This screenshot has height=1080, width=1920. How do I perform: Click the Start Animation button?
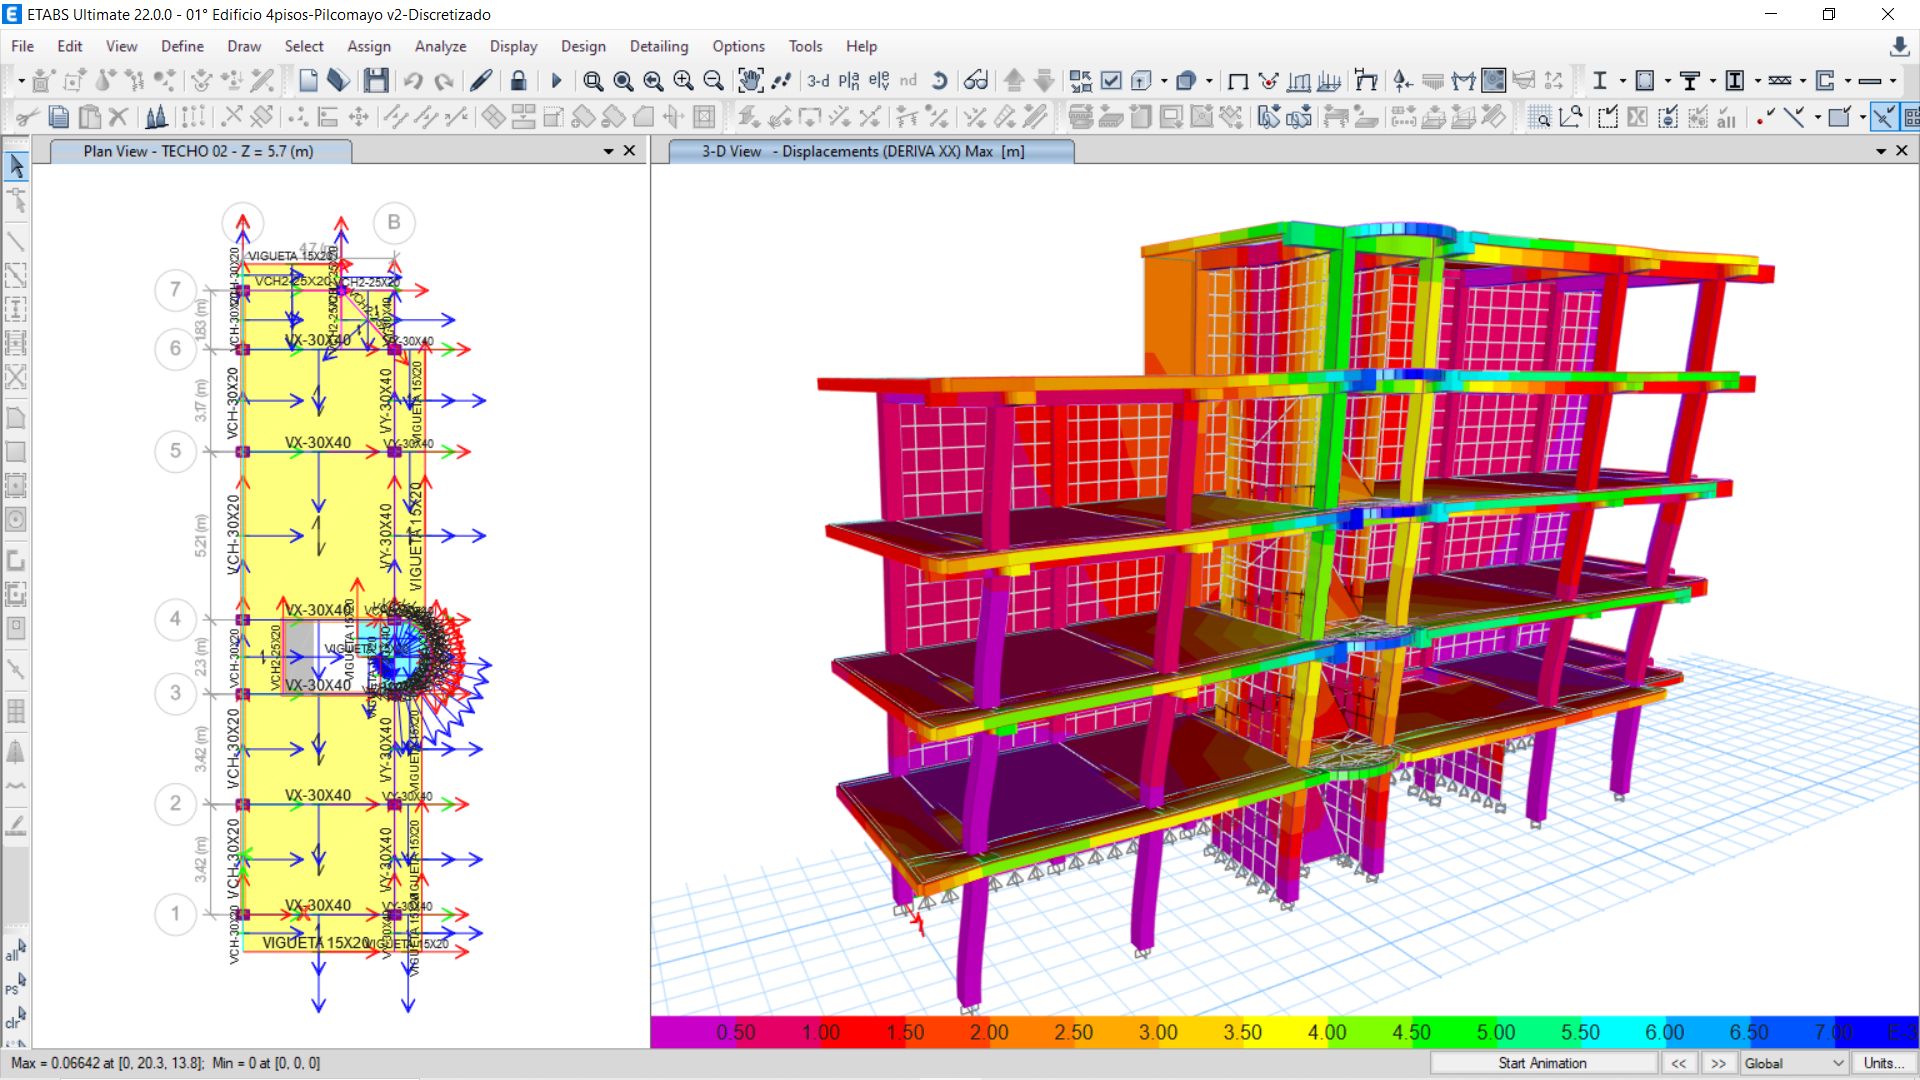[x=1542, y=1063]
